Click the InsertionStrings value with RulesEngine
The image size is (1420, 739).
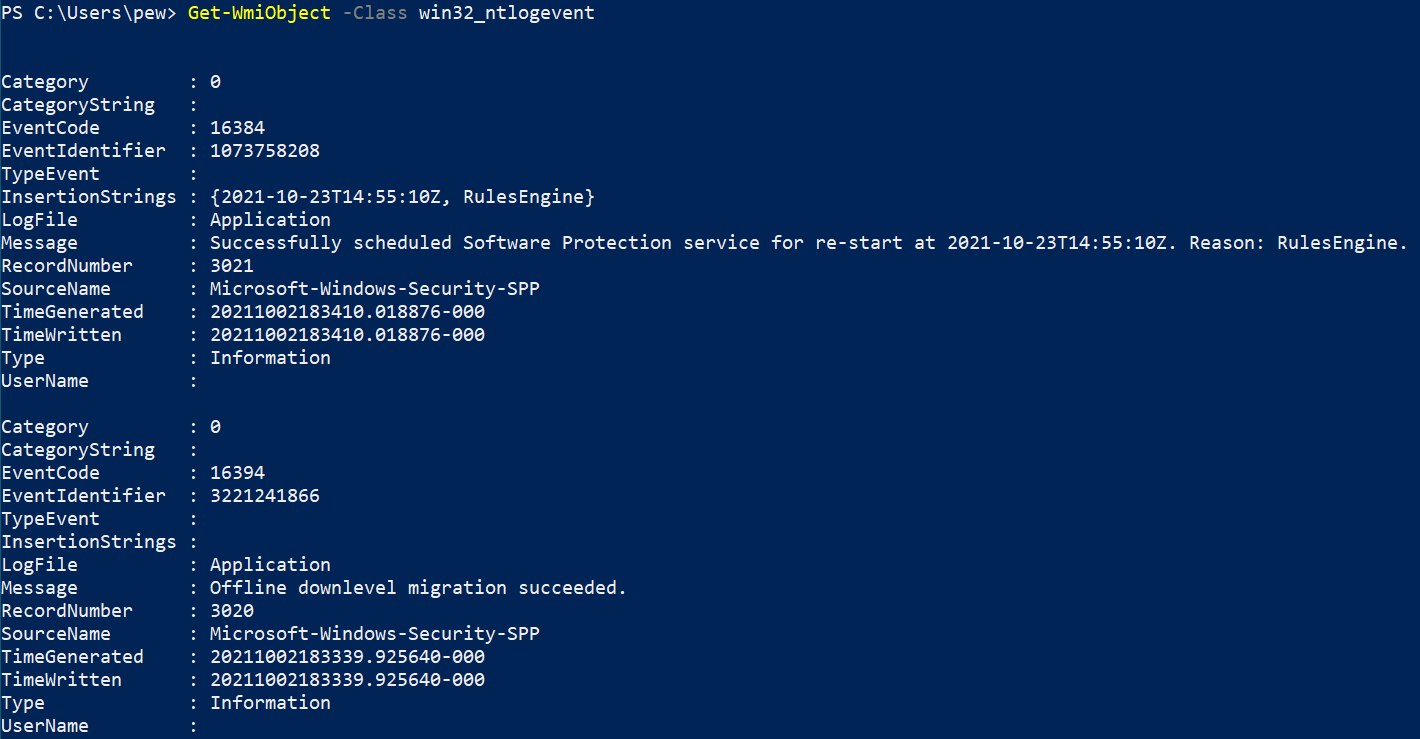tap(402, 197)
